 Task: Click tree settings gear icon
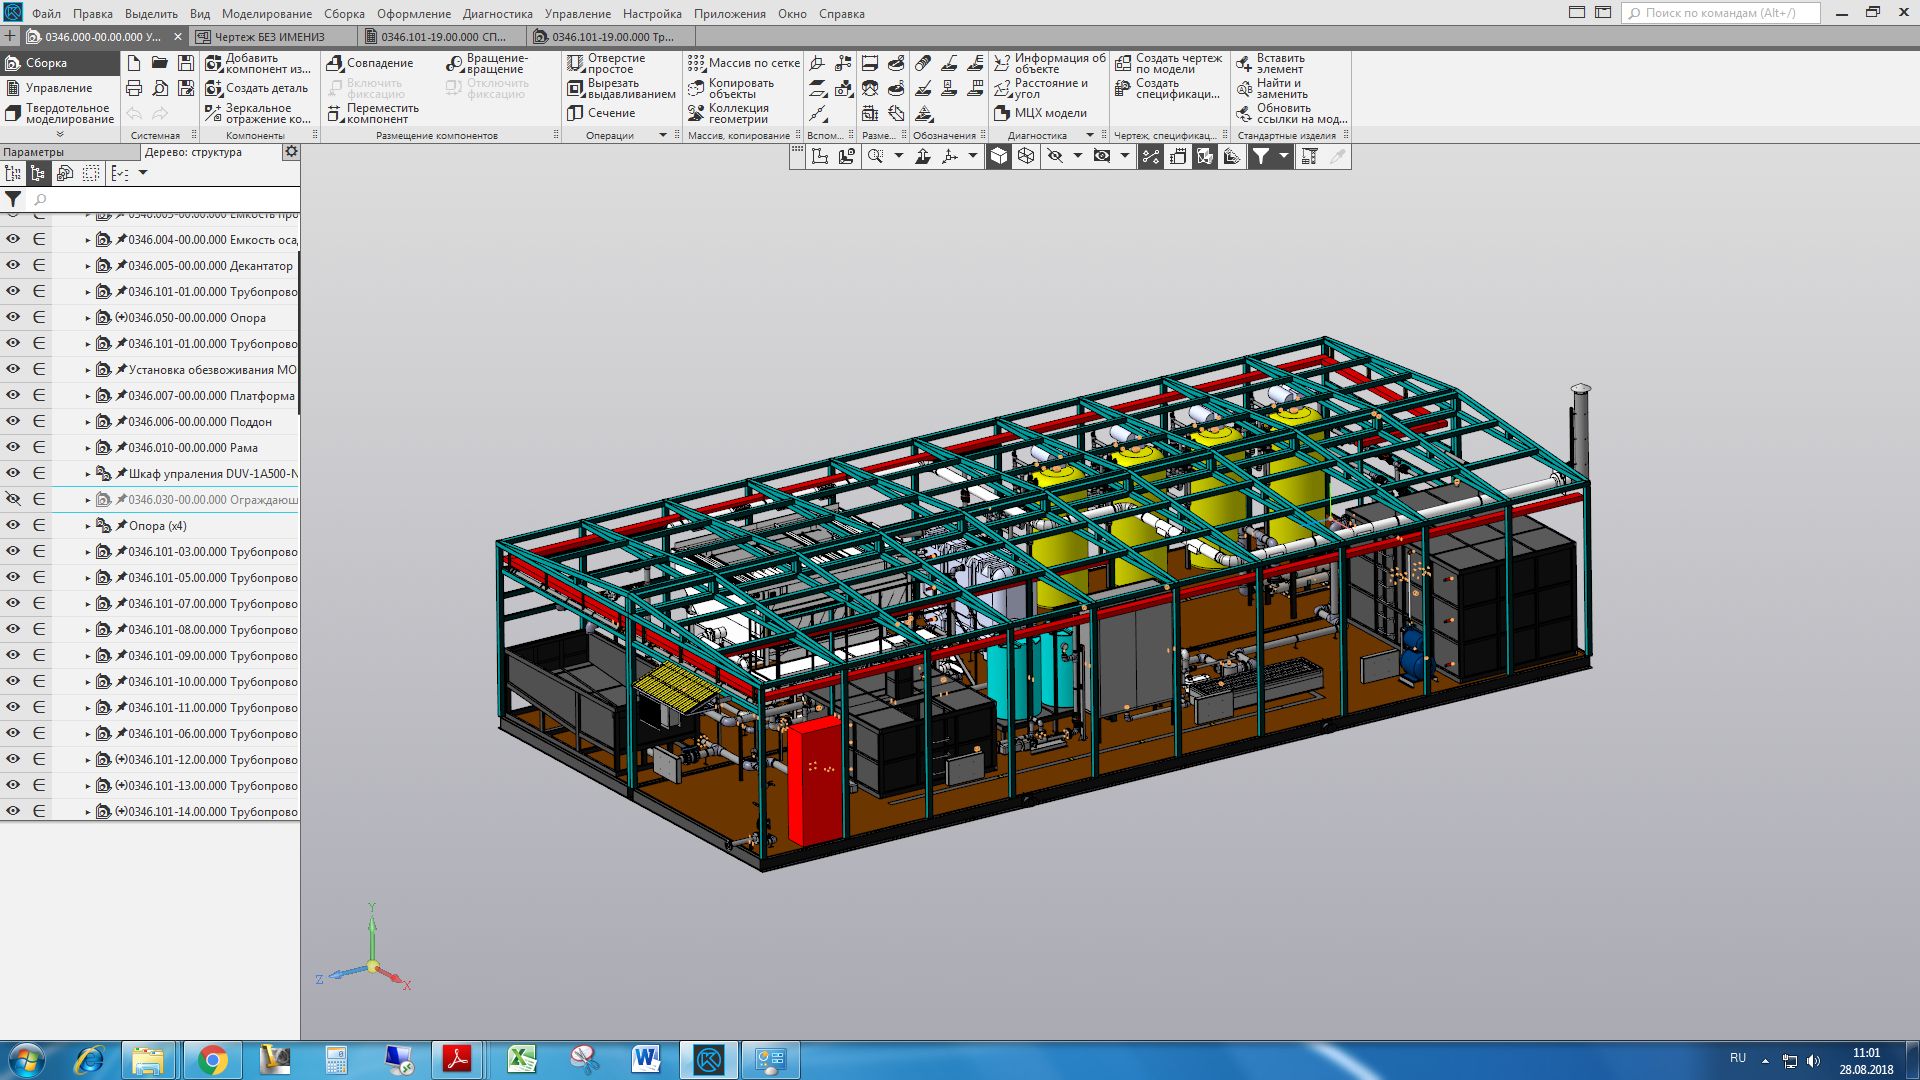[x=291, y=152]
